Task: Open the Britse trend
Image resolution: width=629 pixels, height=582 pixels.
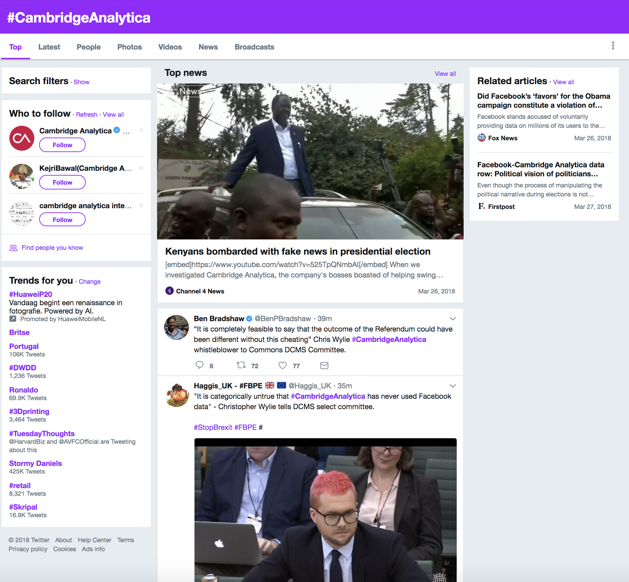Action: [x=19, y=332]
